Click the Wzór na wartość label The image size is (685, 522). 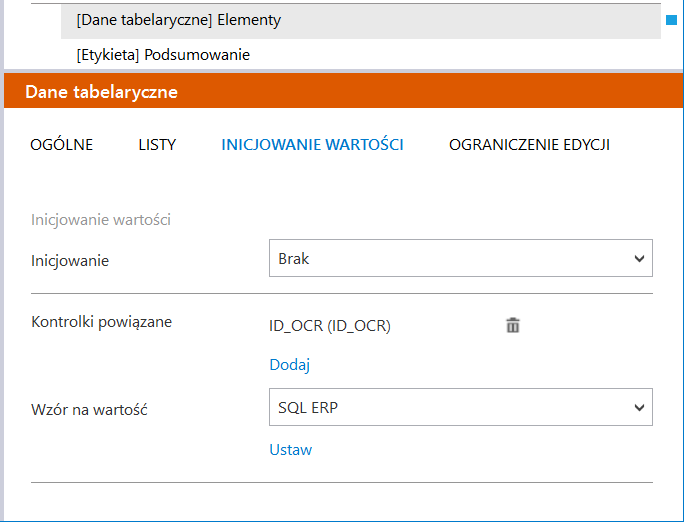point(90,410)
